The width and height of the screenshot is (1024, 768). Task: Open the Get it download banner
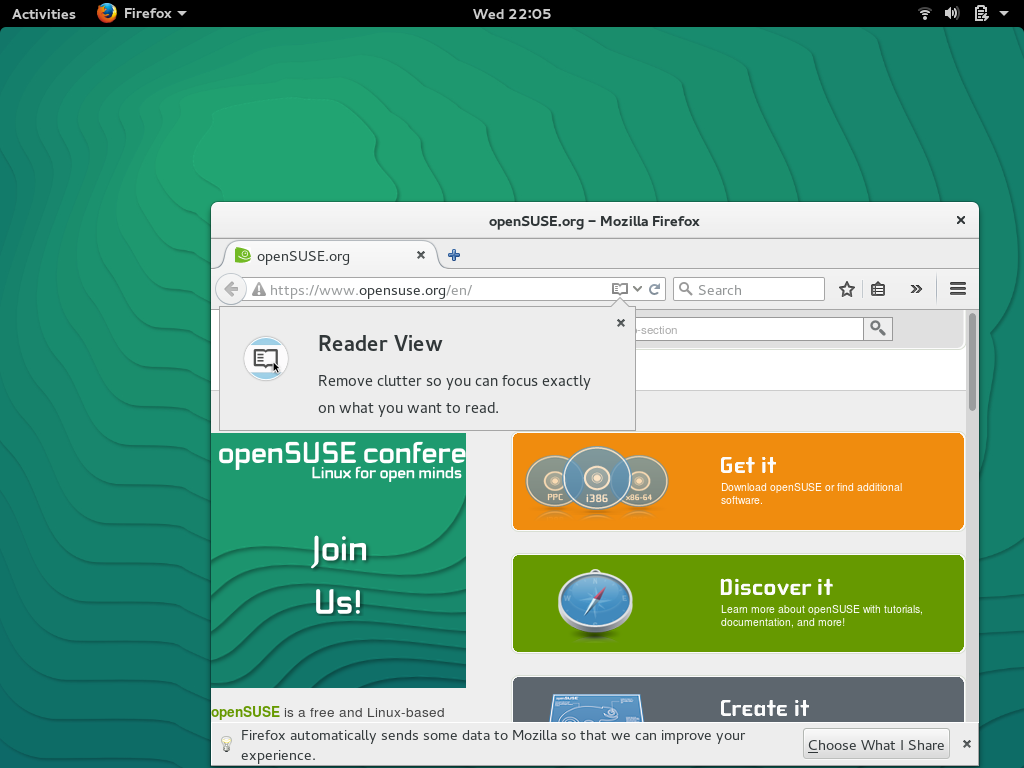coord(738,481)
